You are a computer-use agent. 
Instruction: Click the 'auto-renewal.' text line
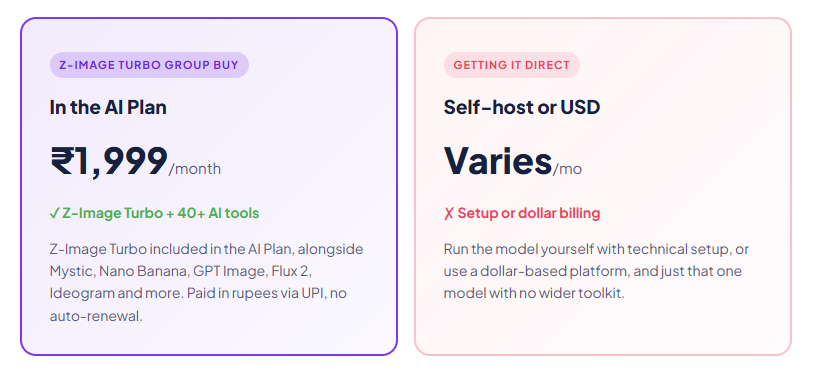click(x=96, y=316)
